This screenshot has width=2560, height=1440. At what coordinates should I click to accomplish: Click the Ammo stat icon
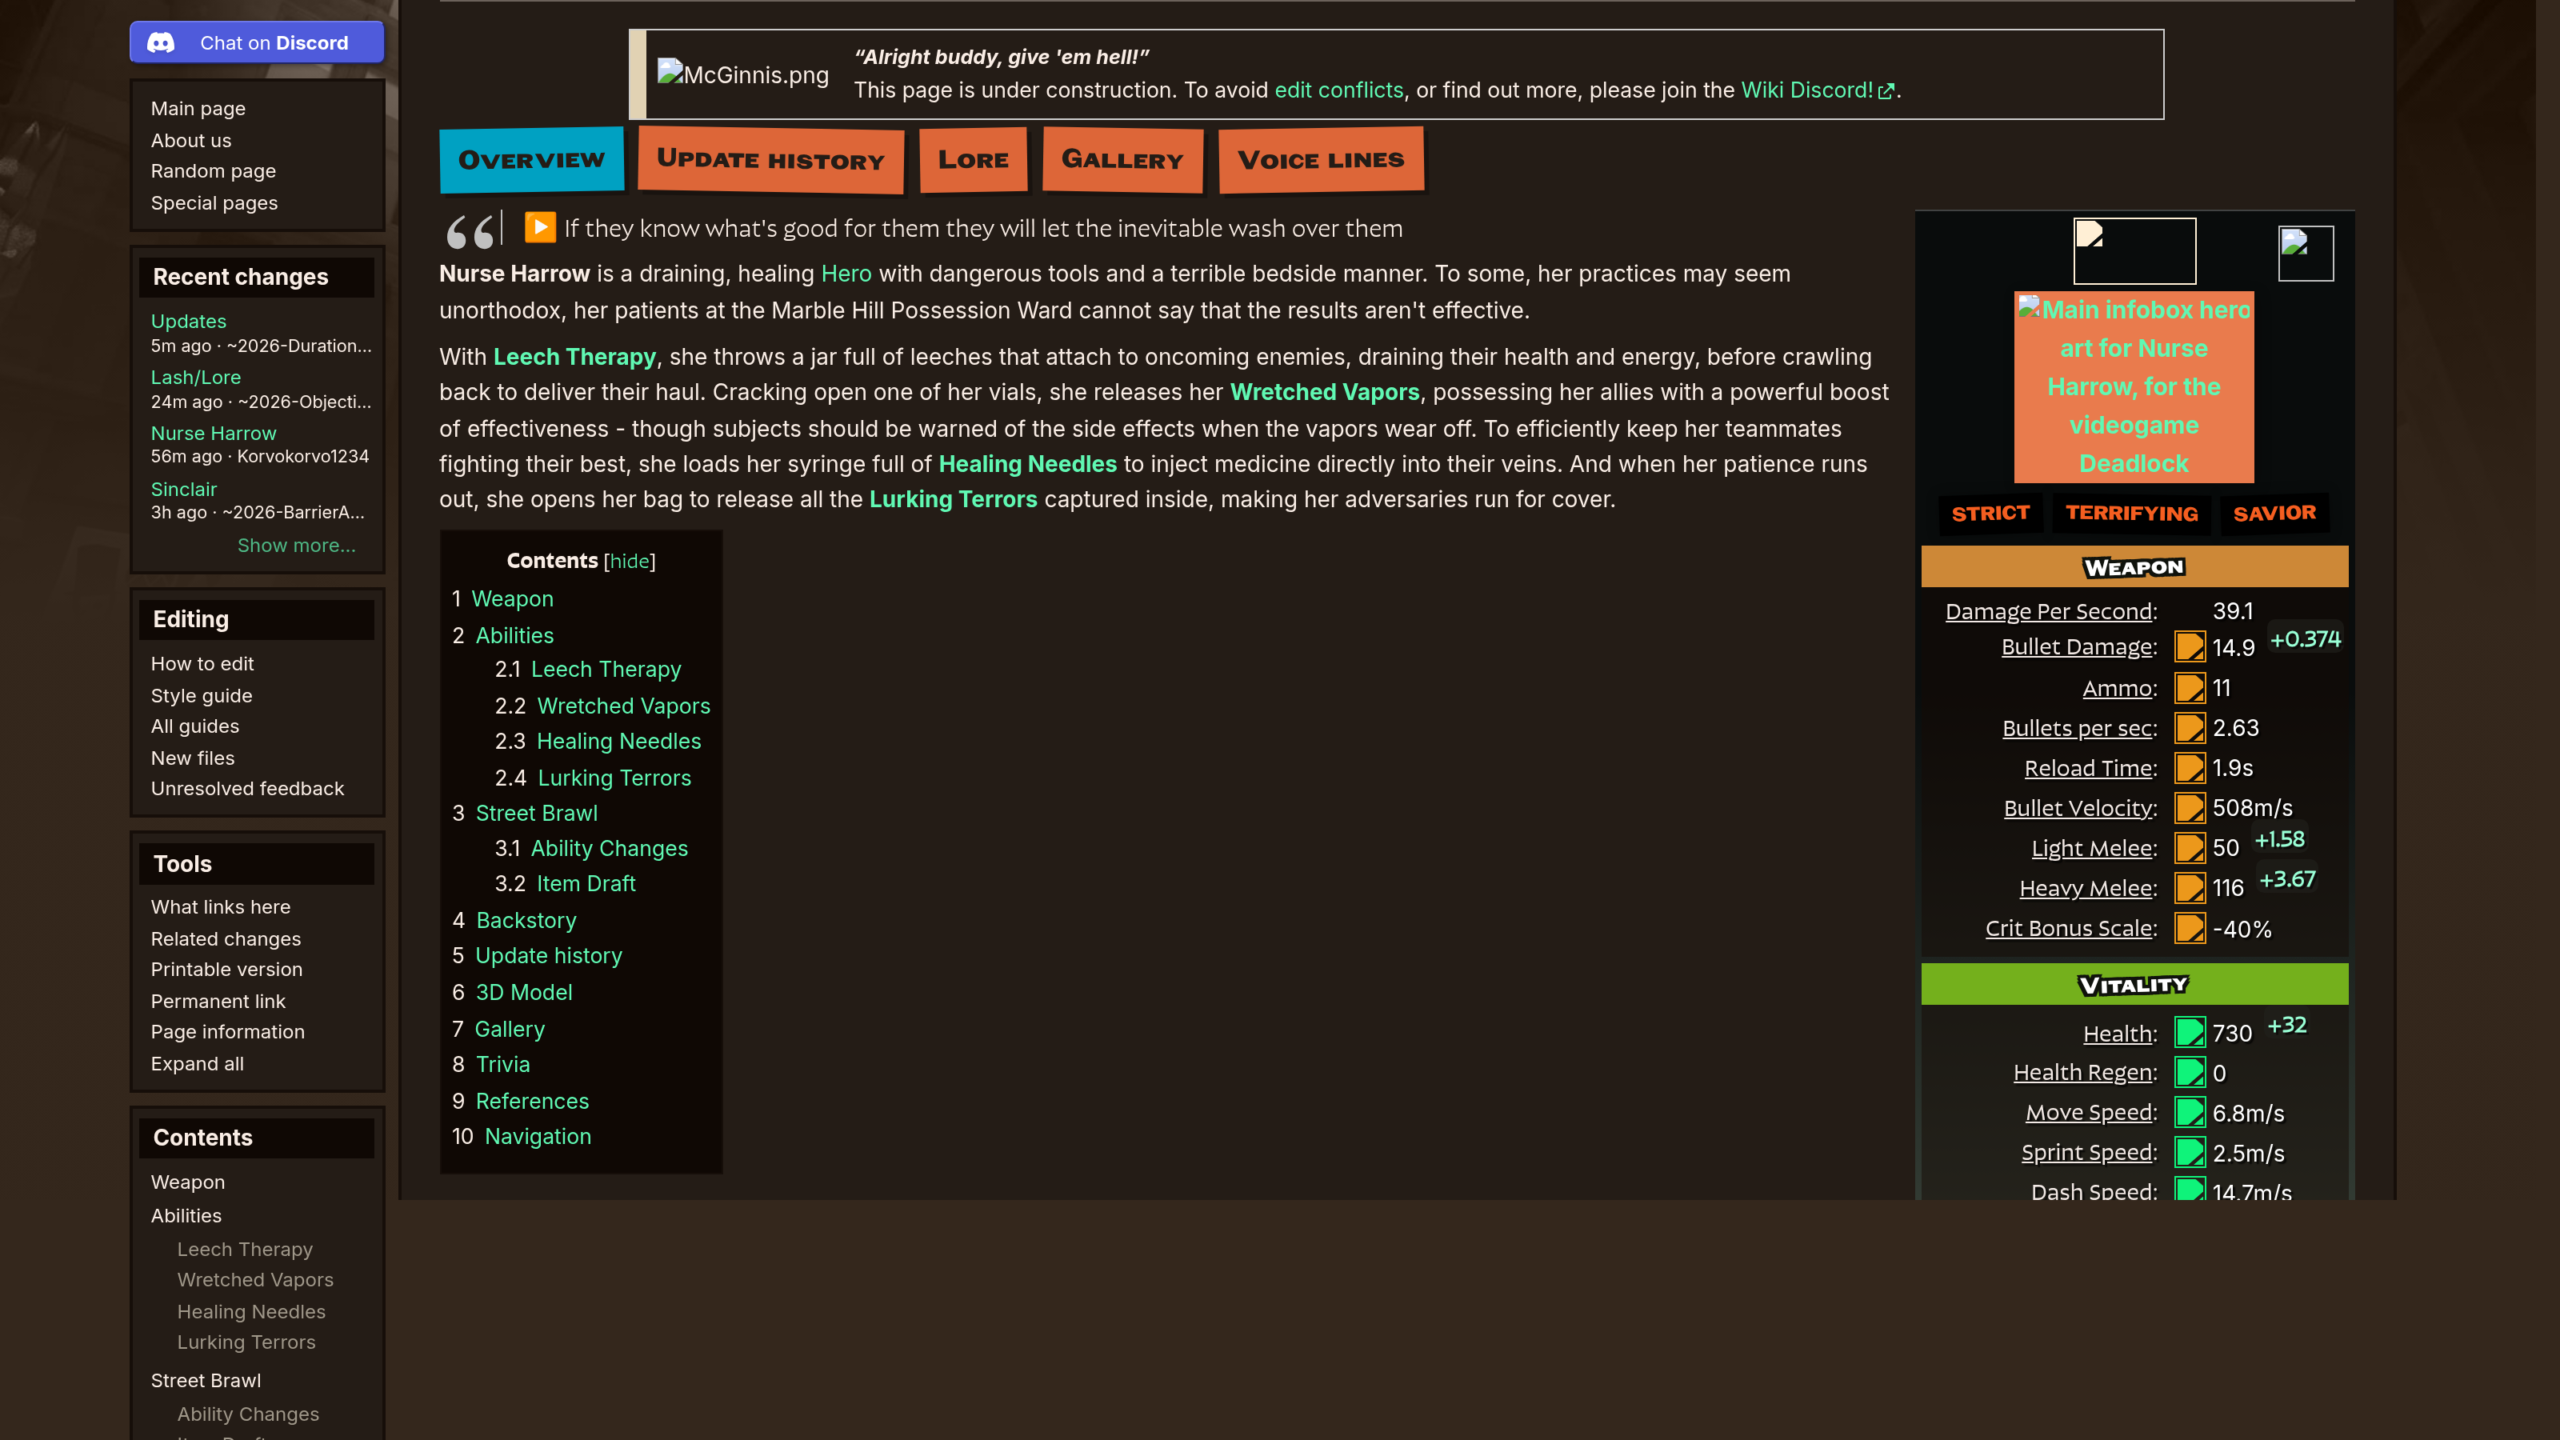pos(2190,688)
